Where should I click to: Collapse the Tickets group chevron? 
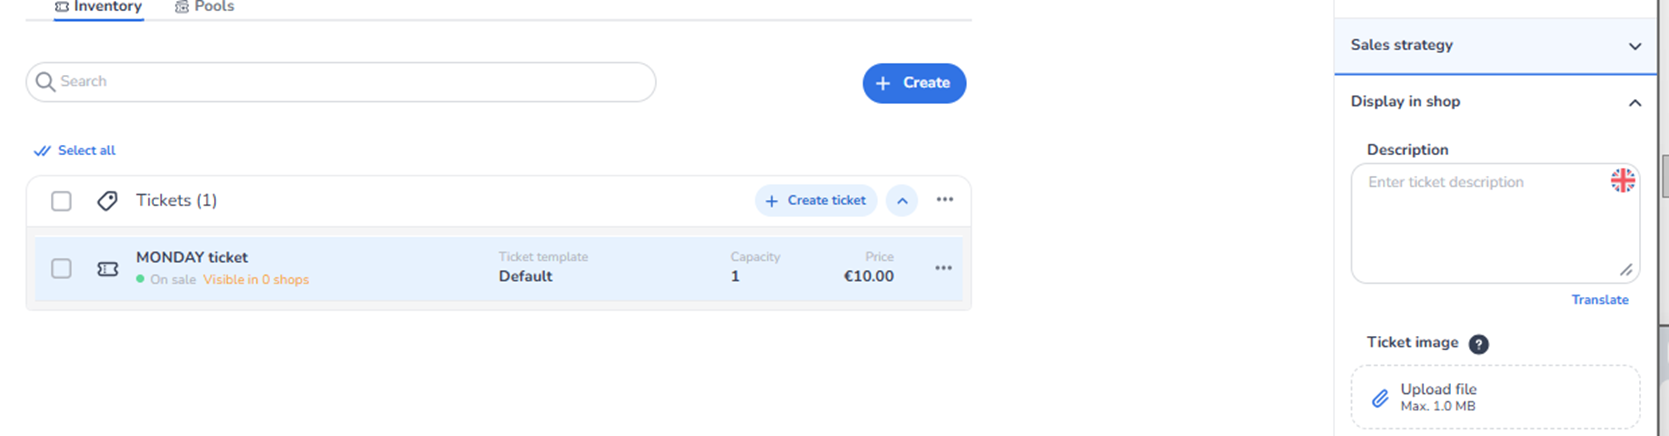[901, 201]
